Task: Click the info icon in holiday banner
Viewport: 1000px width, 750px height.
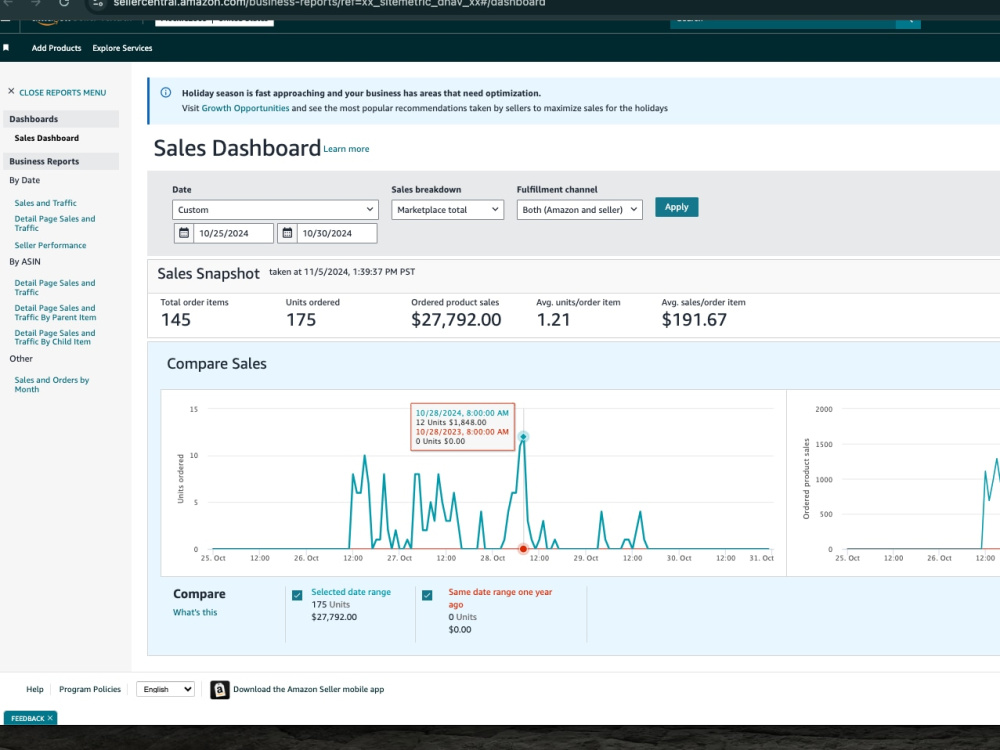Action: (x=166, y=92)
